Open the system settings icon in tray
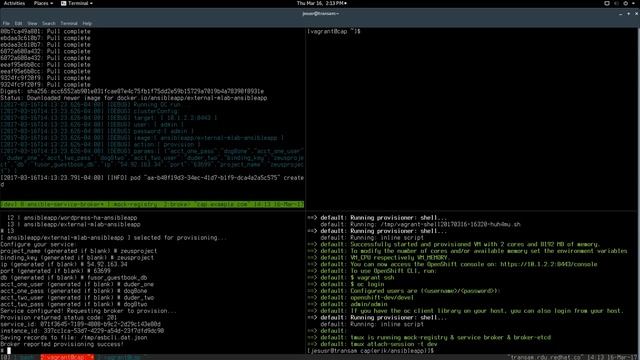640x360 pixels. pyautogui.click(x=626, y=3)
